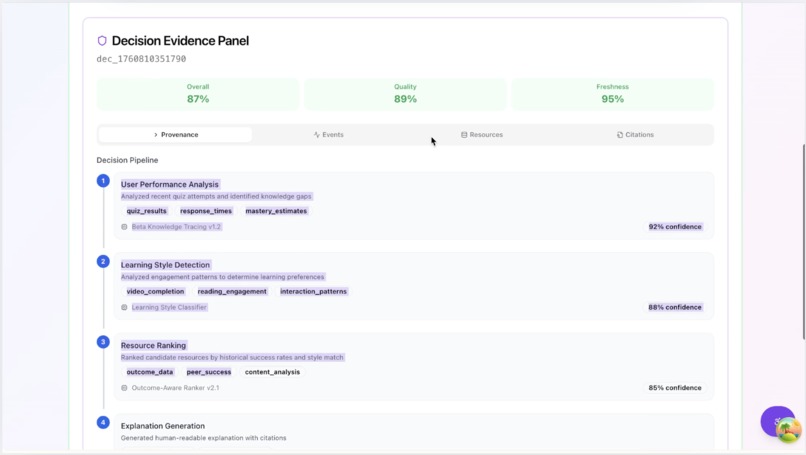
Task: Open the Events tab
Action: click(328, 135)
